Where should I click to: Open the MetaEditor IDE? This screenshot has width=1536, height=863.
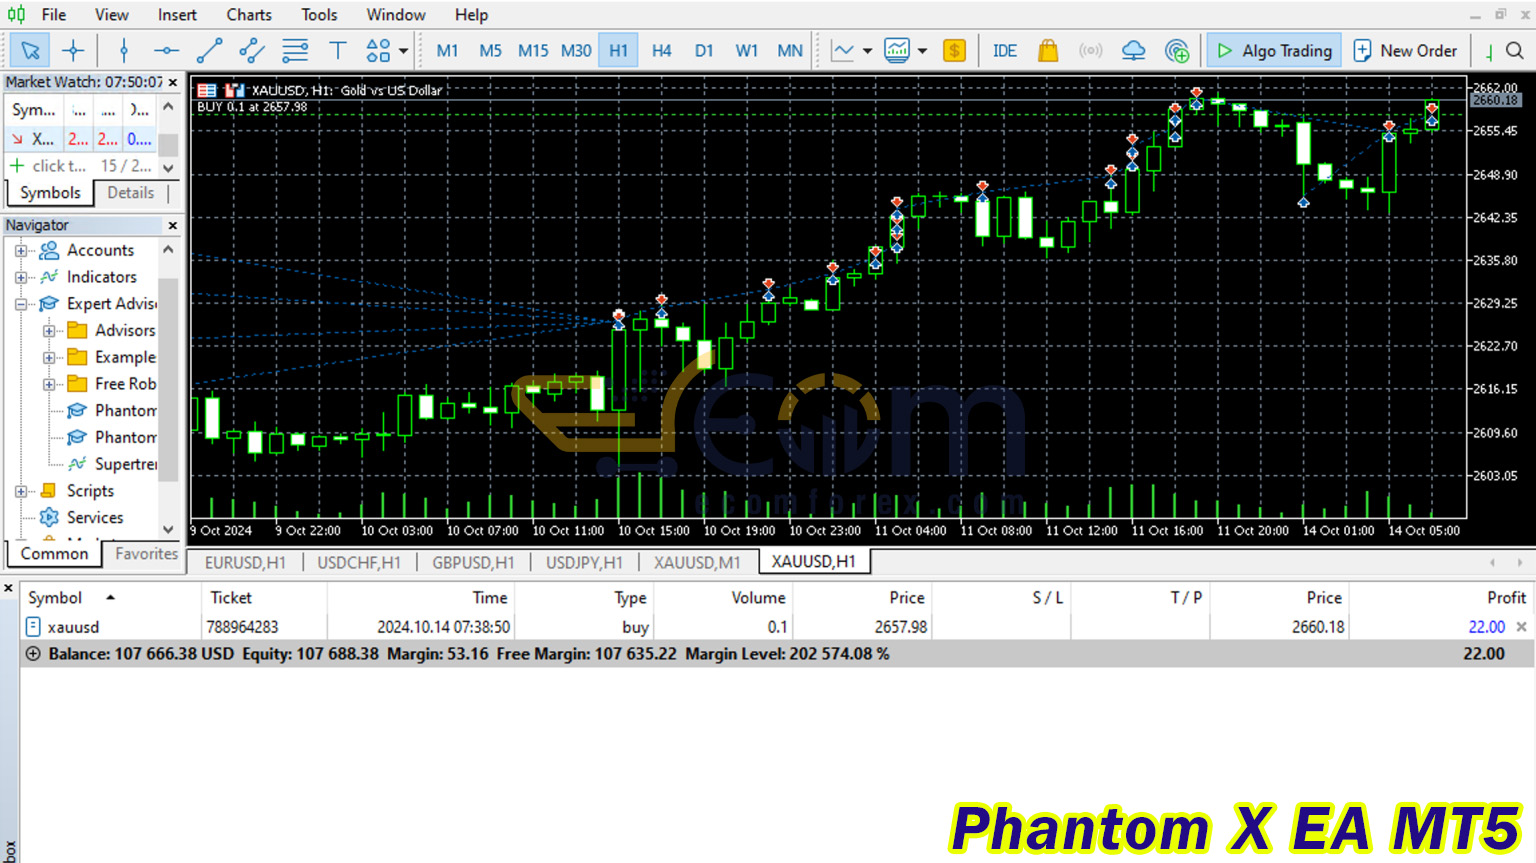coord(1004,50)
